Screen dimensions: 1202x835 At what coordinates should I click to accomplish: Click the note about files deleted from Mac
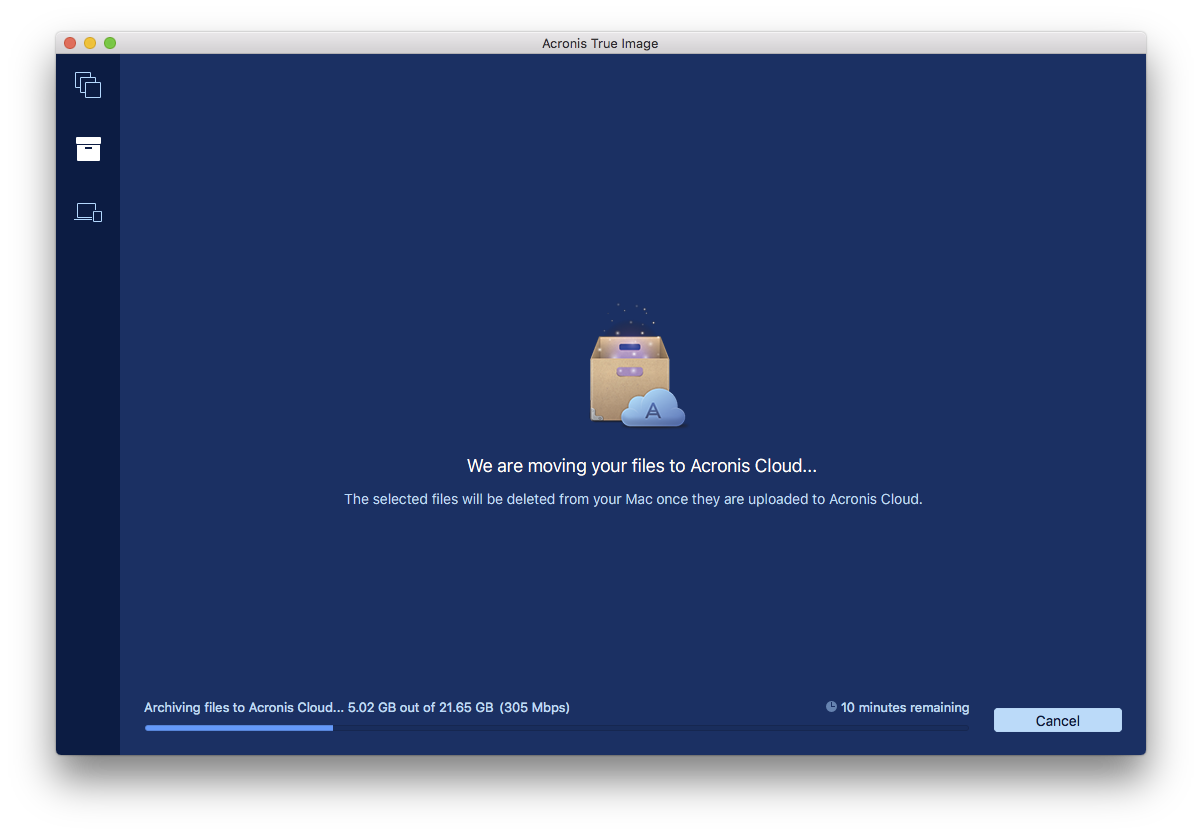633,499
